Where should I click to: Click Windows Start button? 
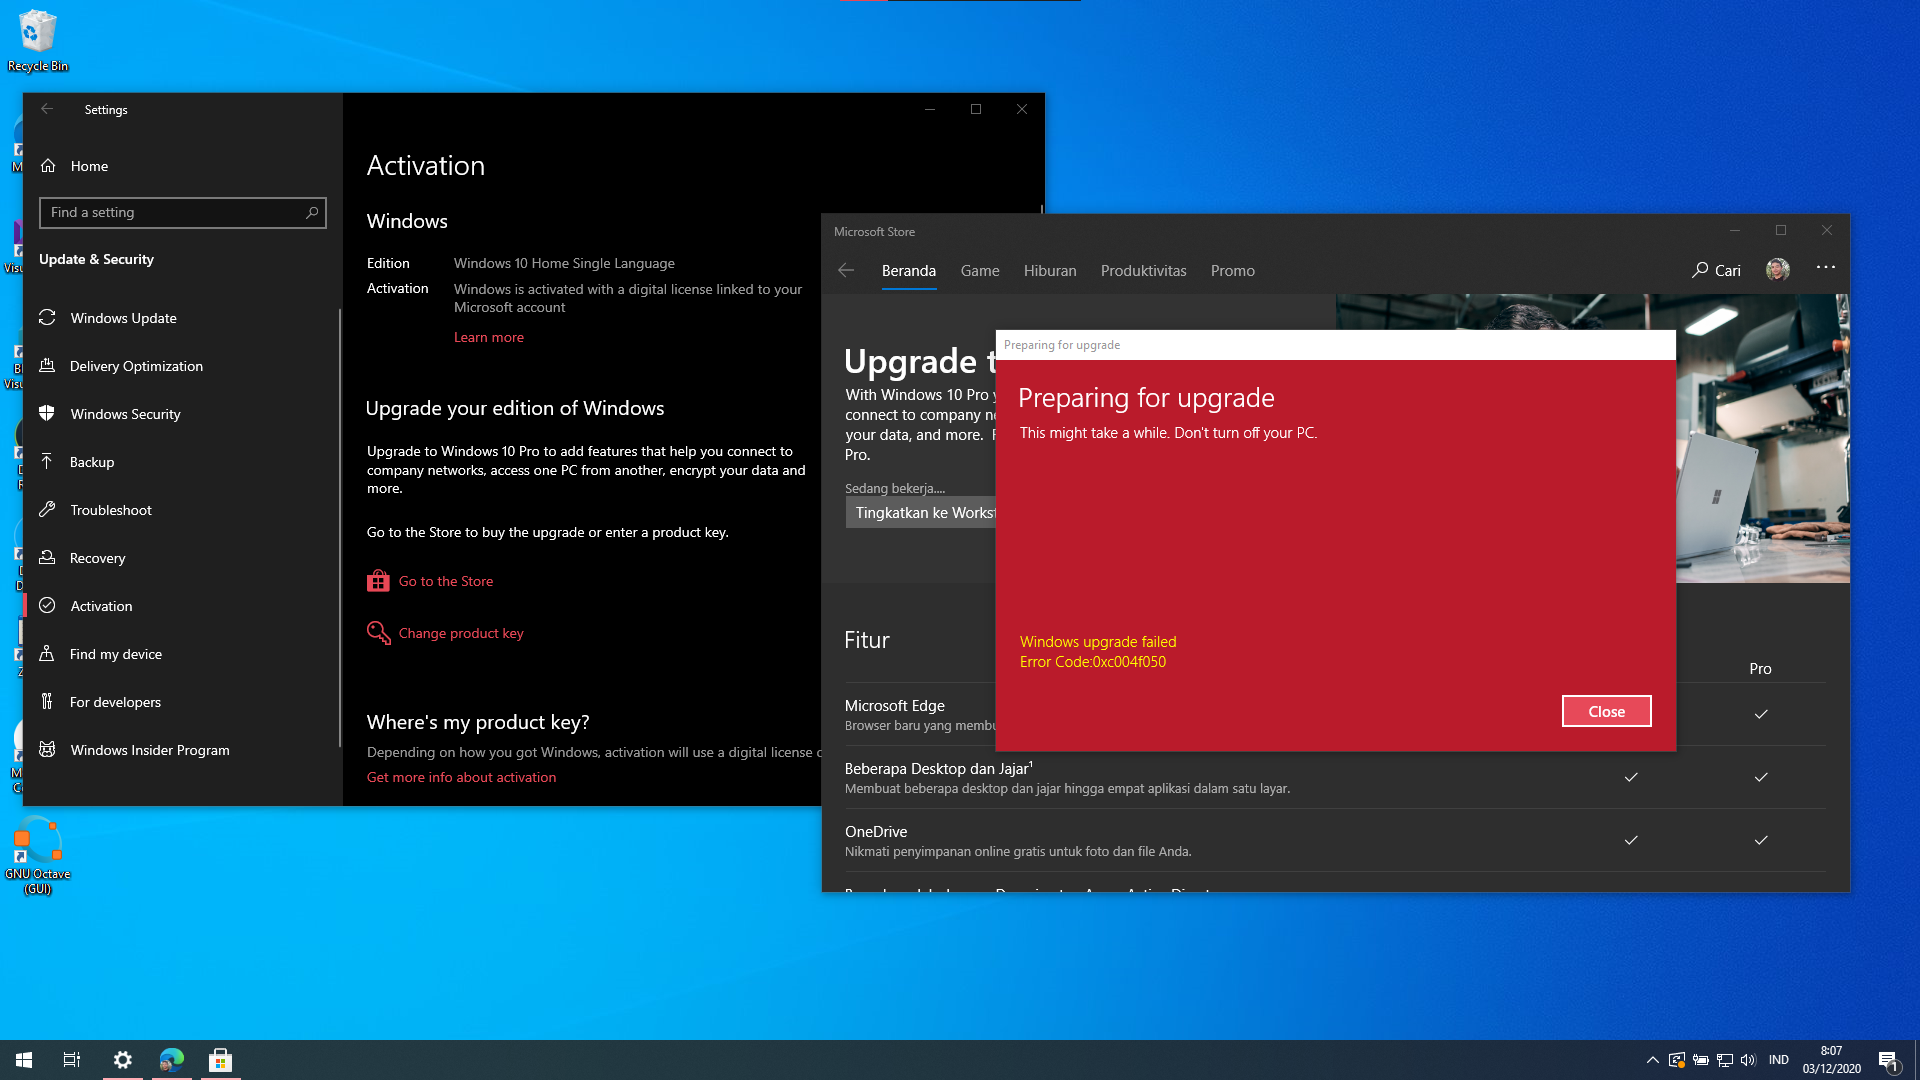24,1060
